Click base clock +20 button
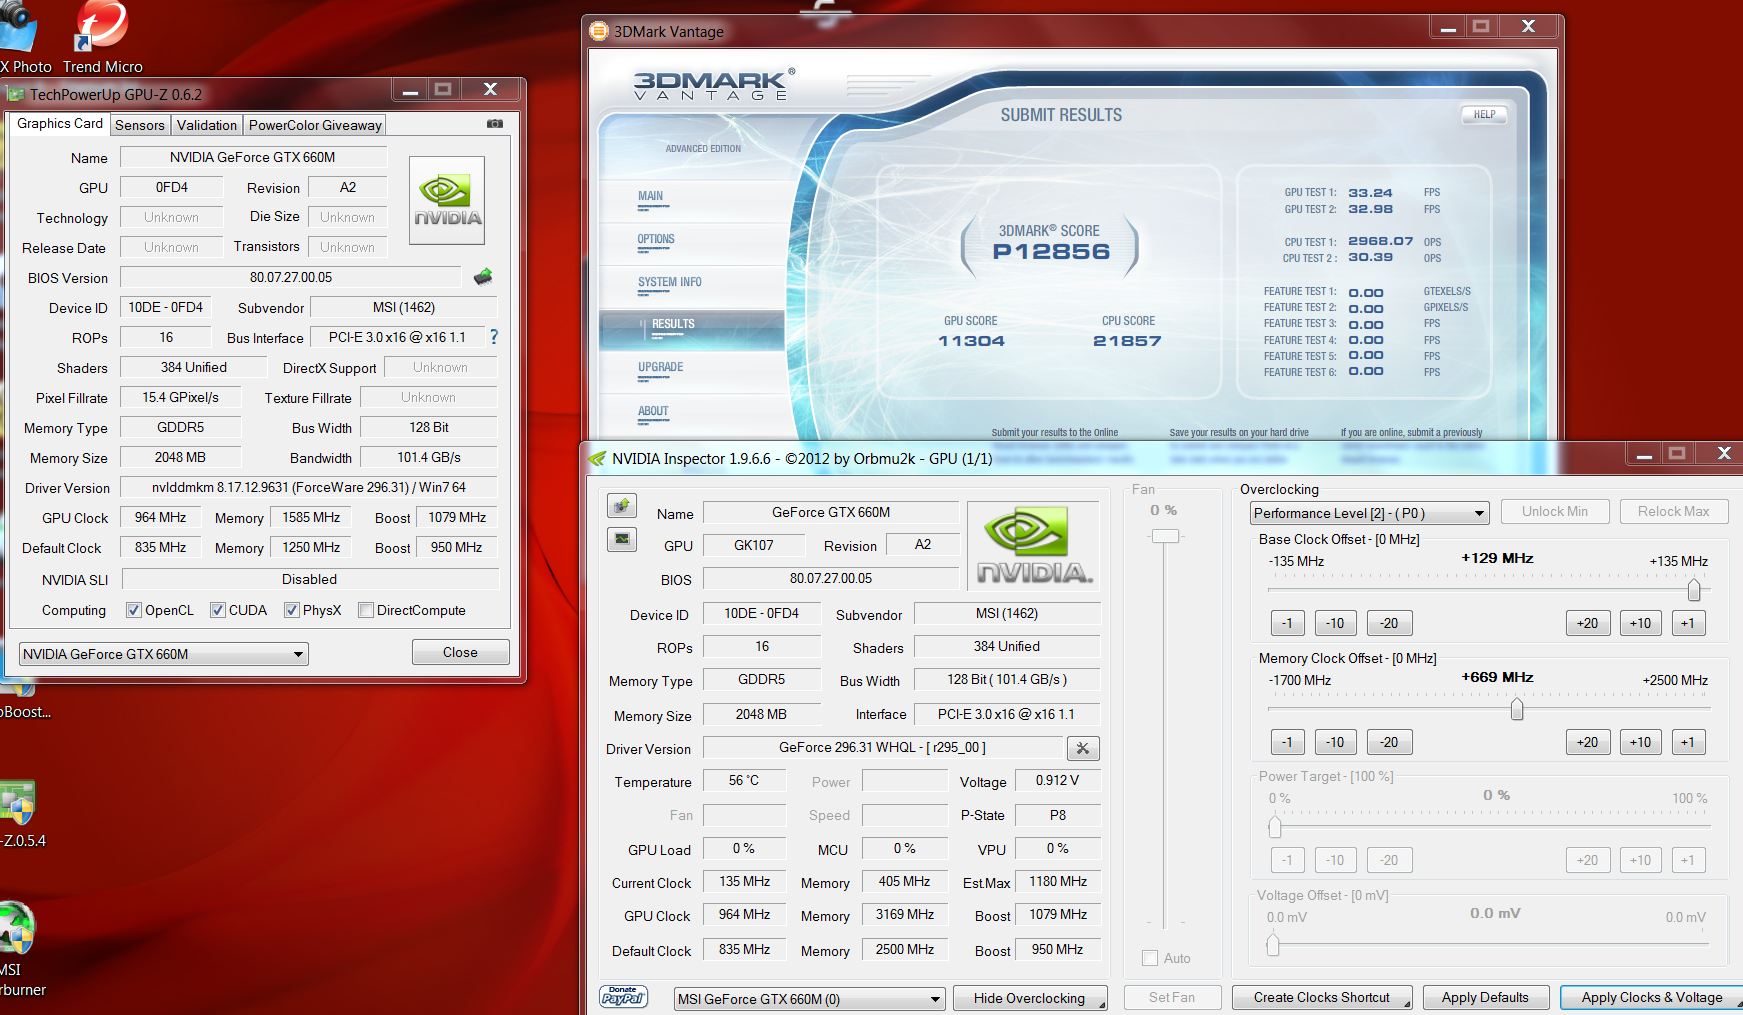This screenshot has width=1743, height=1015. (x=1587, y=623)
